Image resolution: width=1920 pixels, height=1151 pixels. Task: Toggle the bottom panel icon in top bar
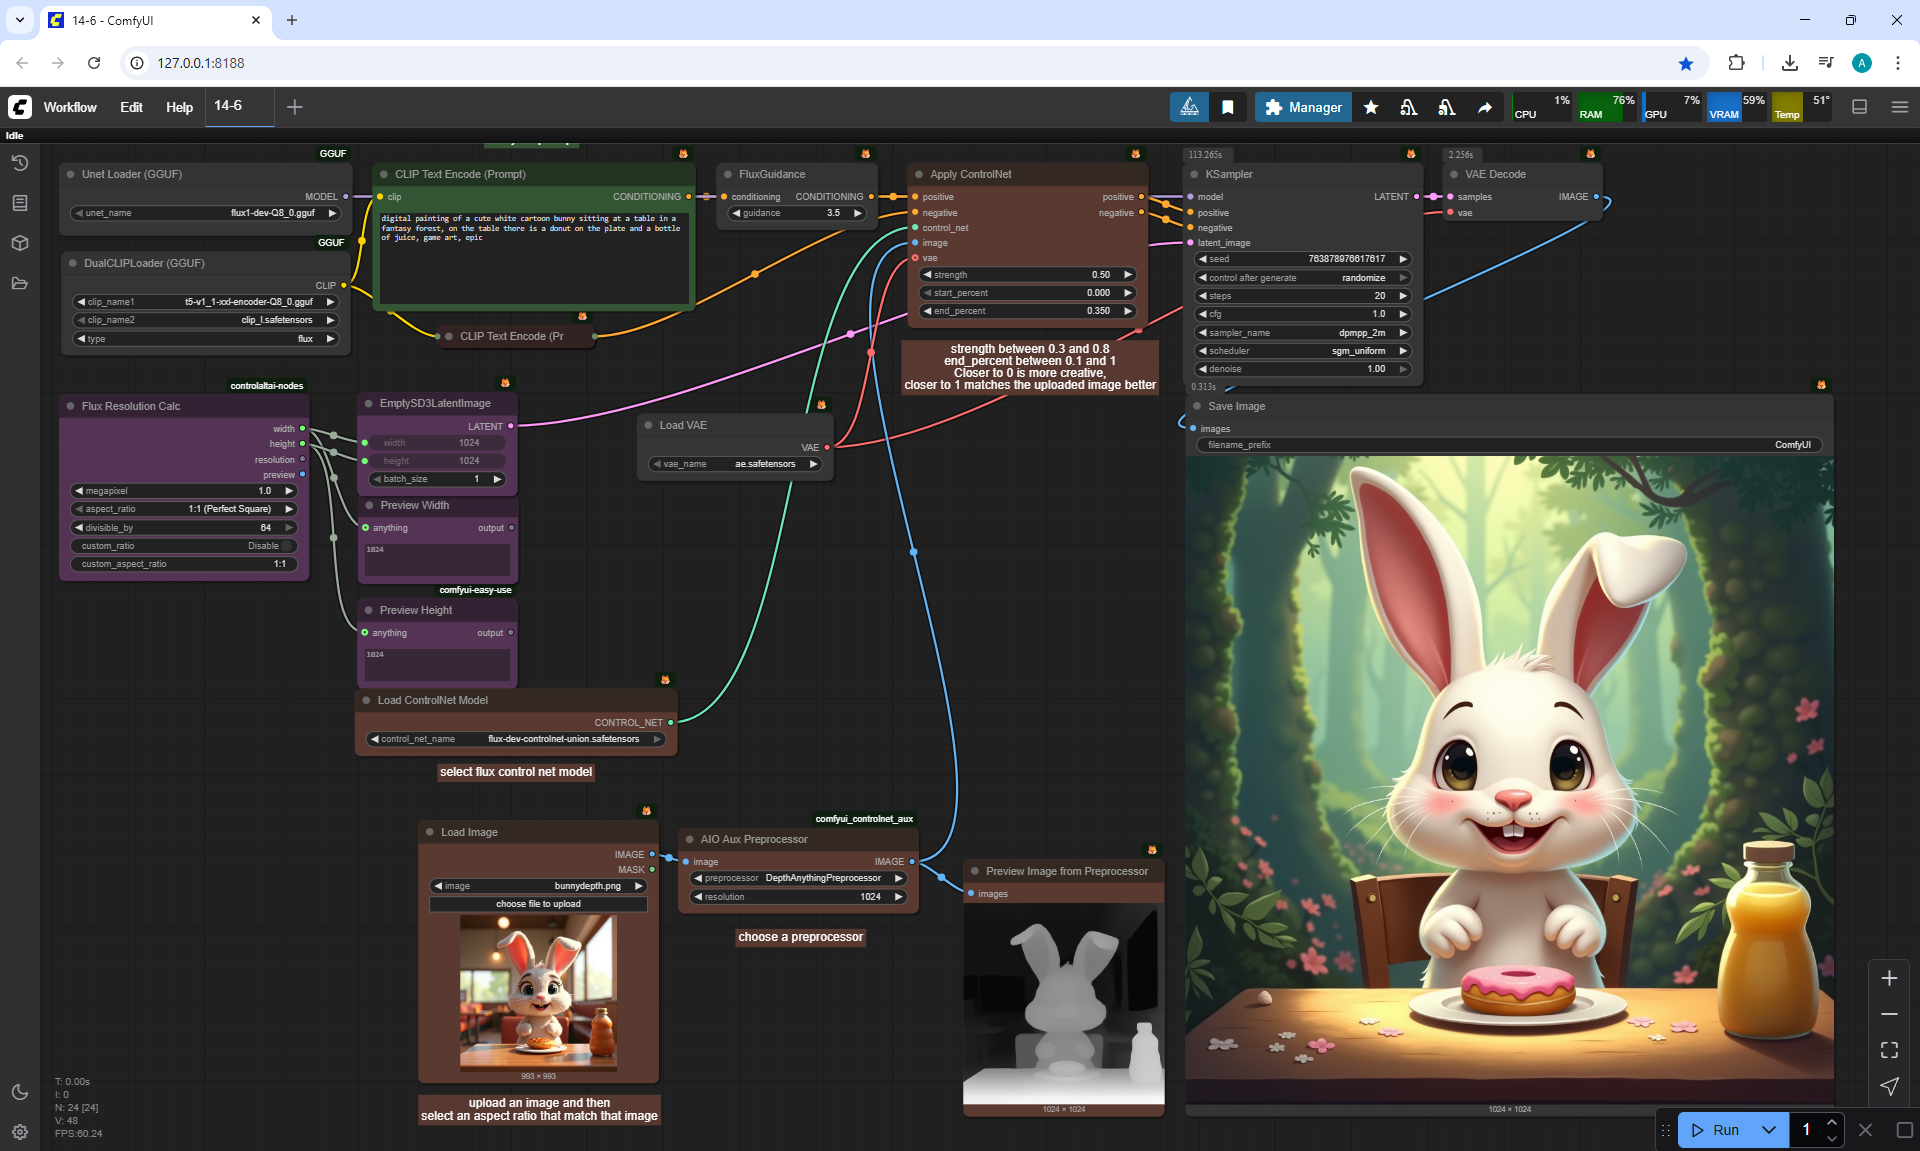(x=1859, y=107)
